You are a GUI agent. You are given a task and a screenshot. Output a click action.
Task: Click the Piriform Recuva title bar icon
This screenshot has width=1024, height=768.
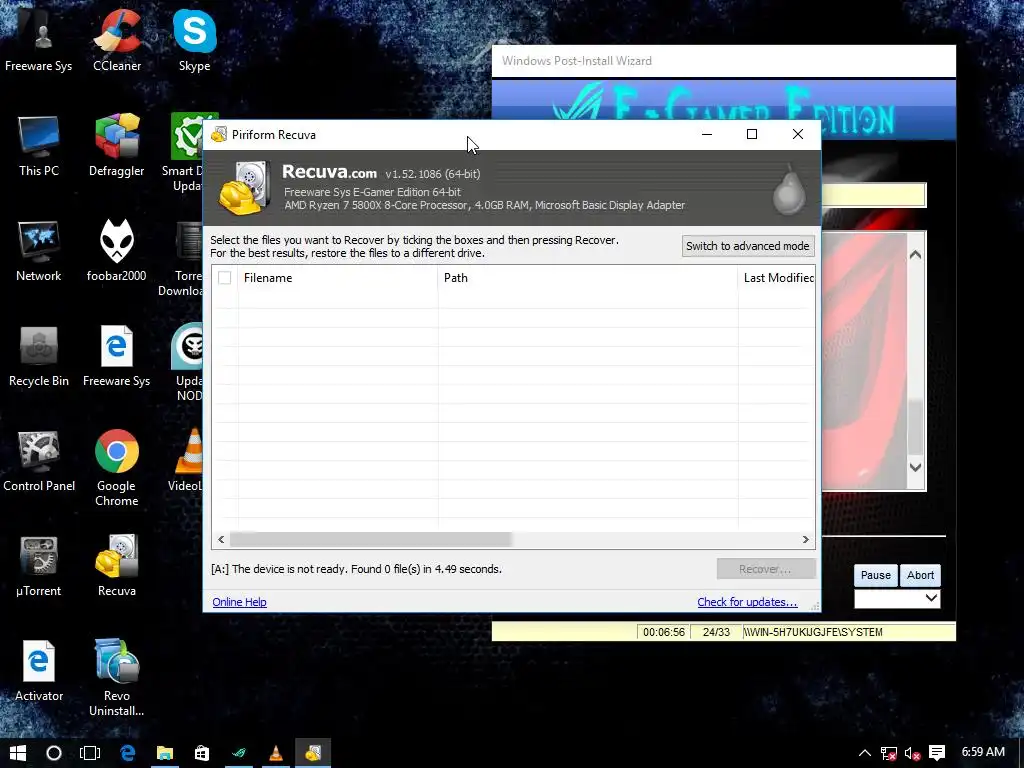pos(219,135)
